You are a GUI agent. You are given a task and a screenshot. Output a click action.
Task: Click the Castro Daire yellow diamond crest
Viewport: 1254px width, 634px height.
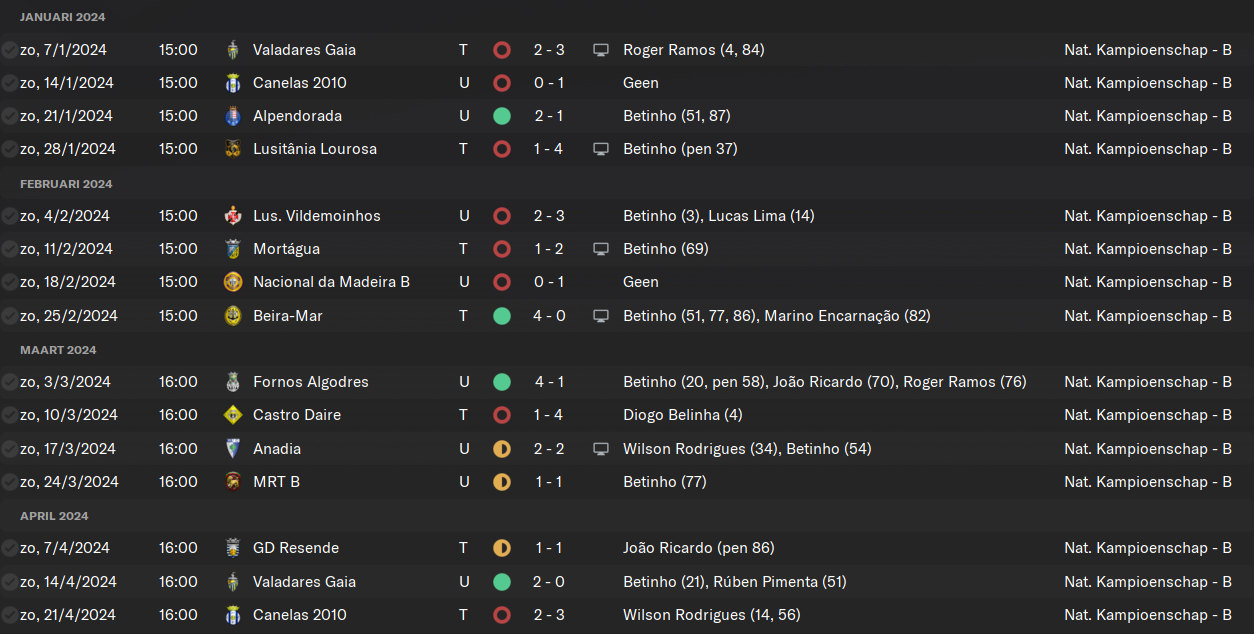pos(233,415)
